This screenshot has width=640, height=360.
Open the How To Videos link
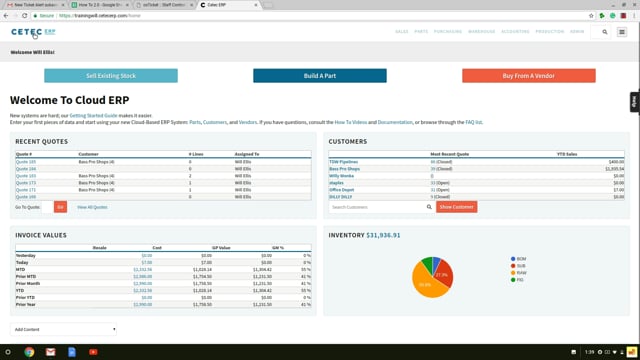click(351, 122)
